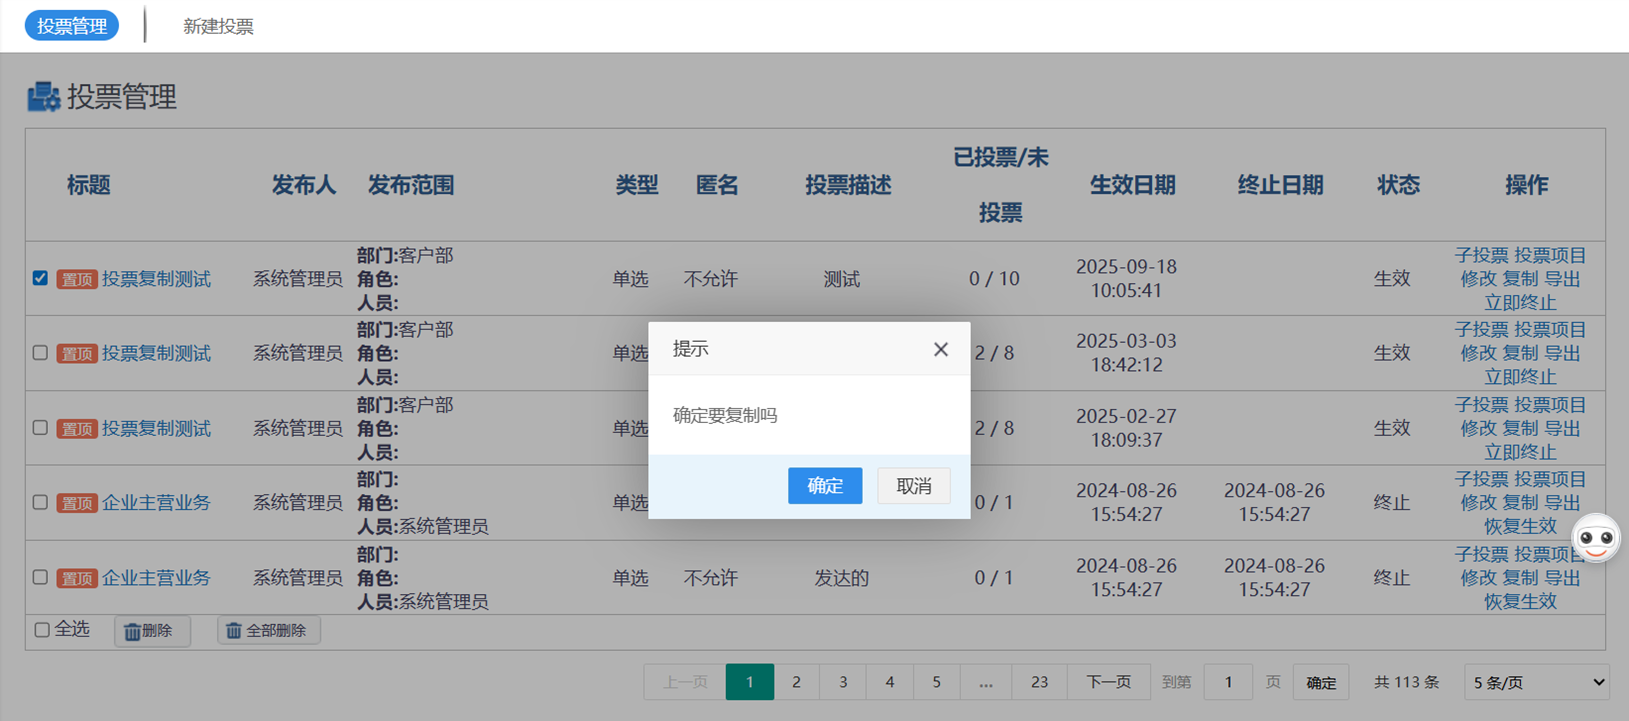This screenshot has height=721, width=1629.
Task: Click the page number jump input field
Action: pos(1228,682)
